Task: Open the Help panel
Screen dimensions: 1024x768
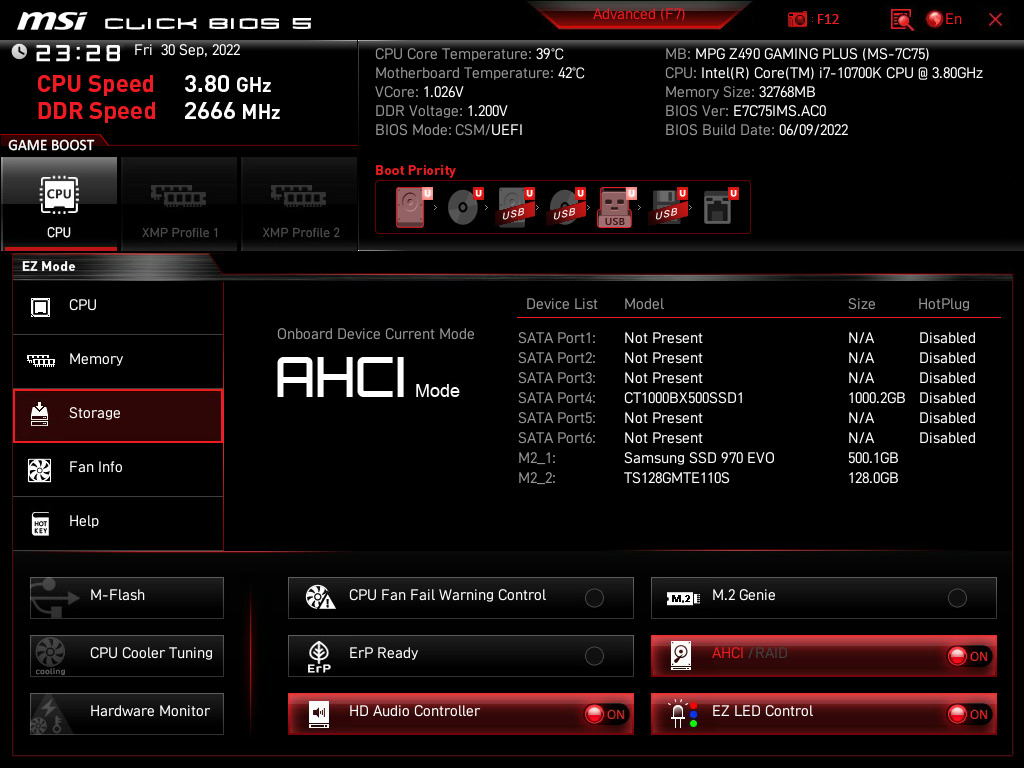Action: click(x=118, y=521)
